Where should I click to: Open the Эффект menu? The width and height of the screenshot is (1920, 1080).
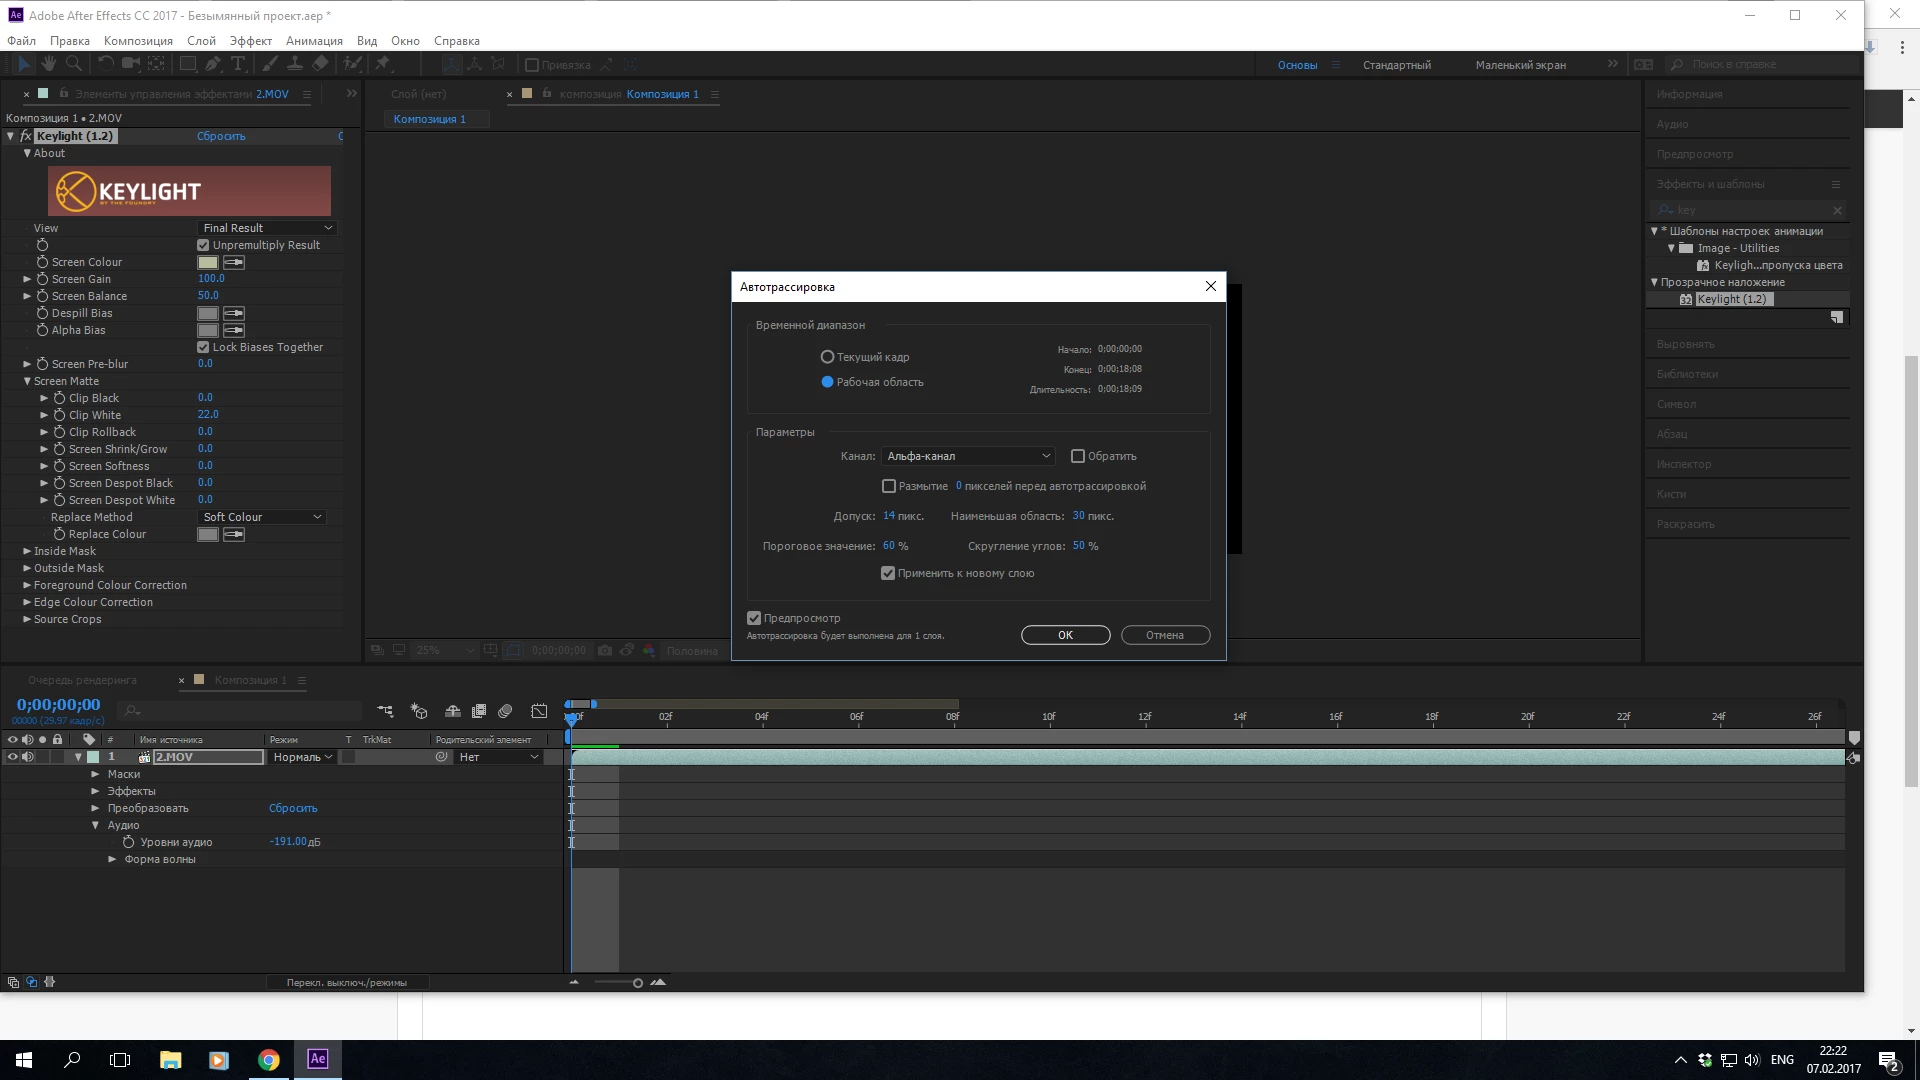click(x=250, y=41)
